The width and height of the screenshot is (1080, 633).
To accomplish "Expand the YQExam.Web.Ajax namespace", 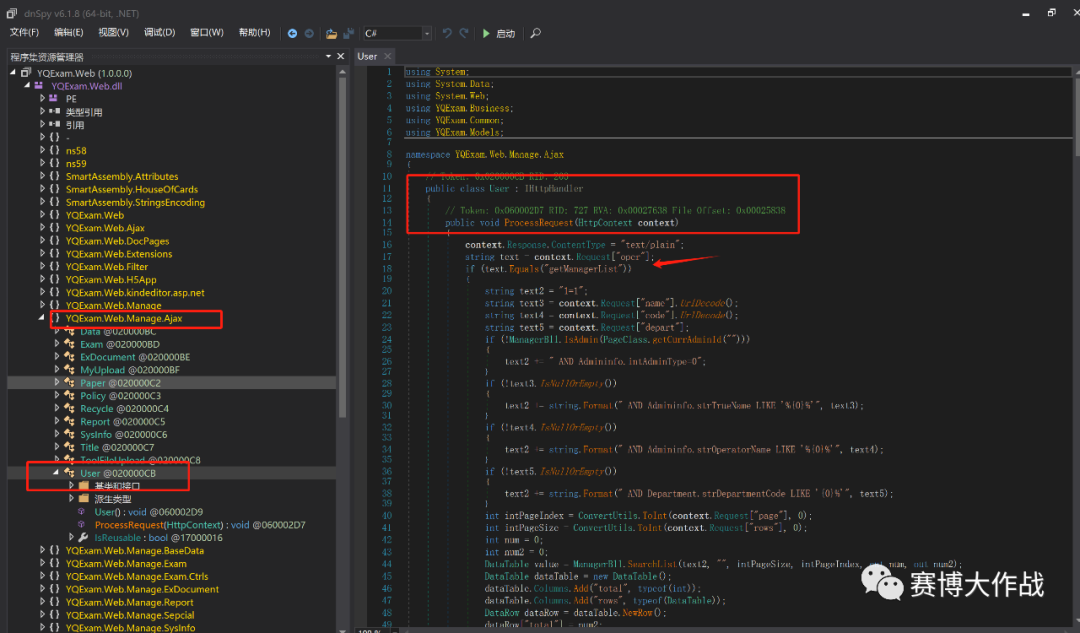I will point(42,228).
